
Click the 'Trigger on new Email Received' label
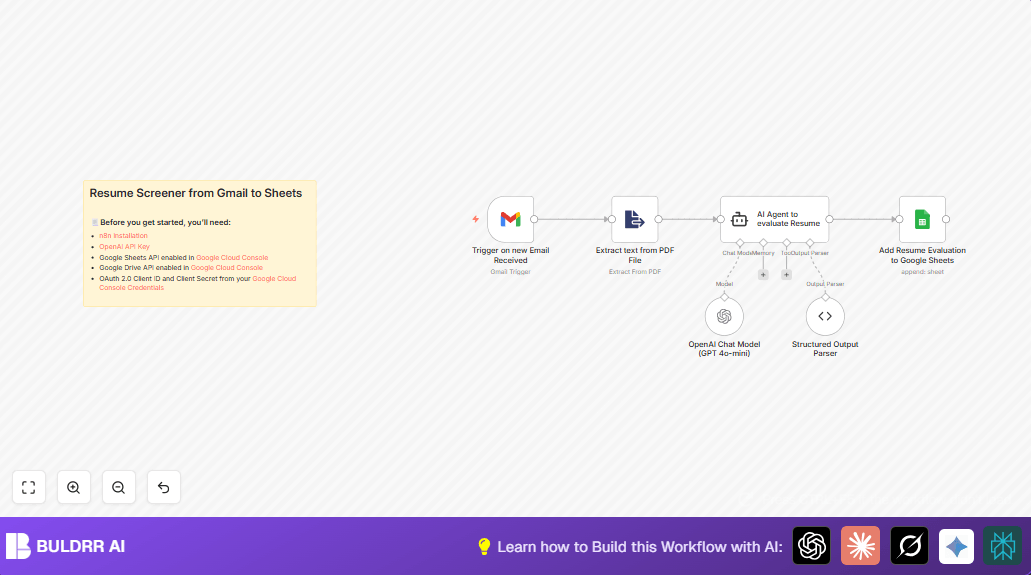(x=510, y=255)
